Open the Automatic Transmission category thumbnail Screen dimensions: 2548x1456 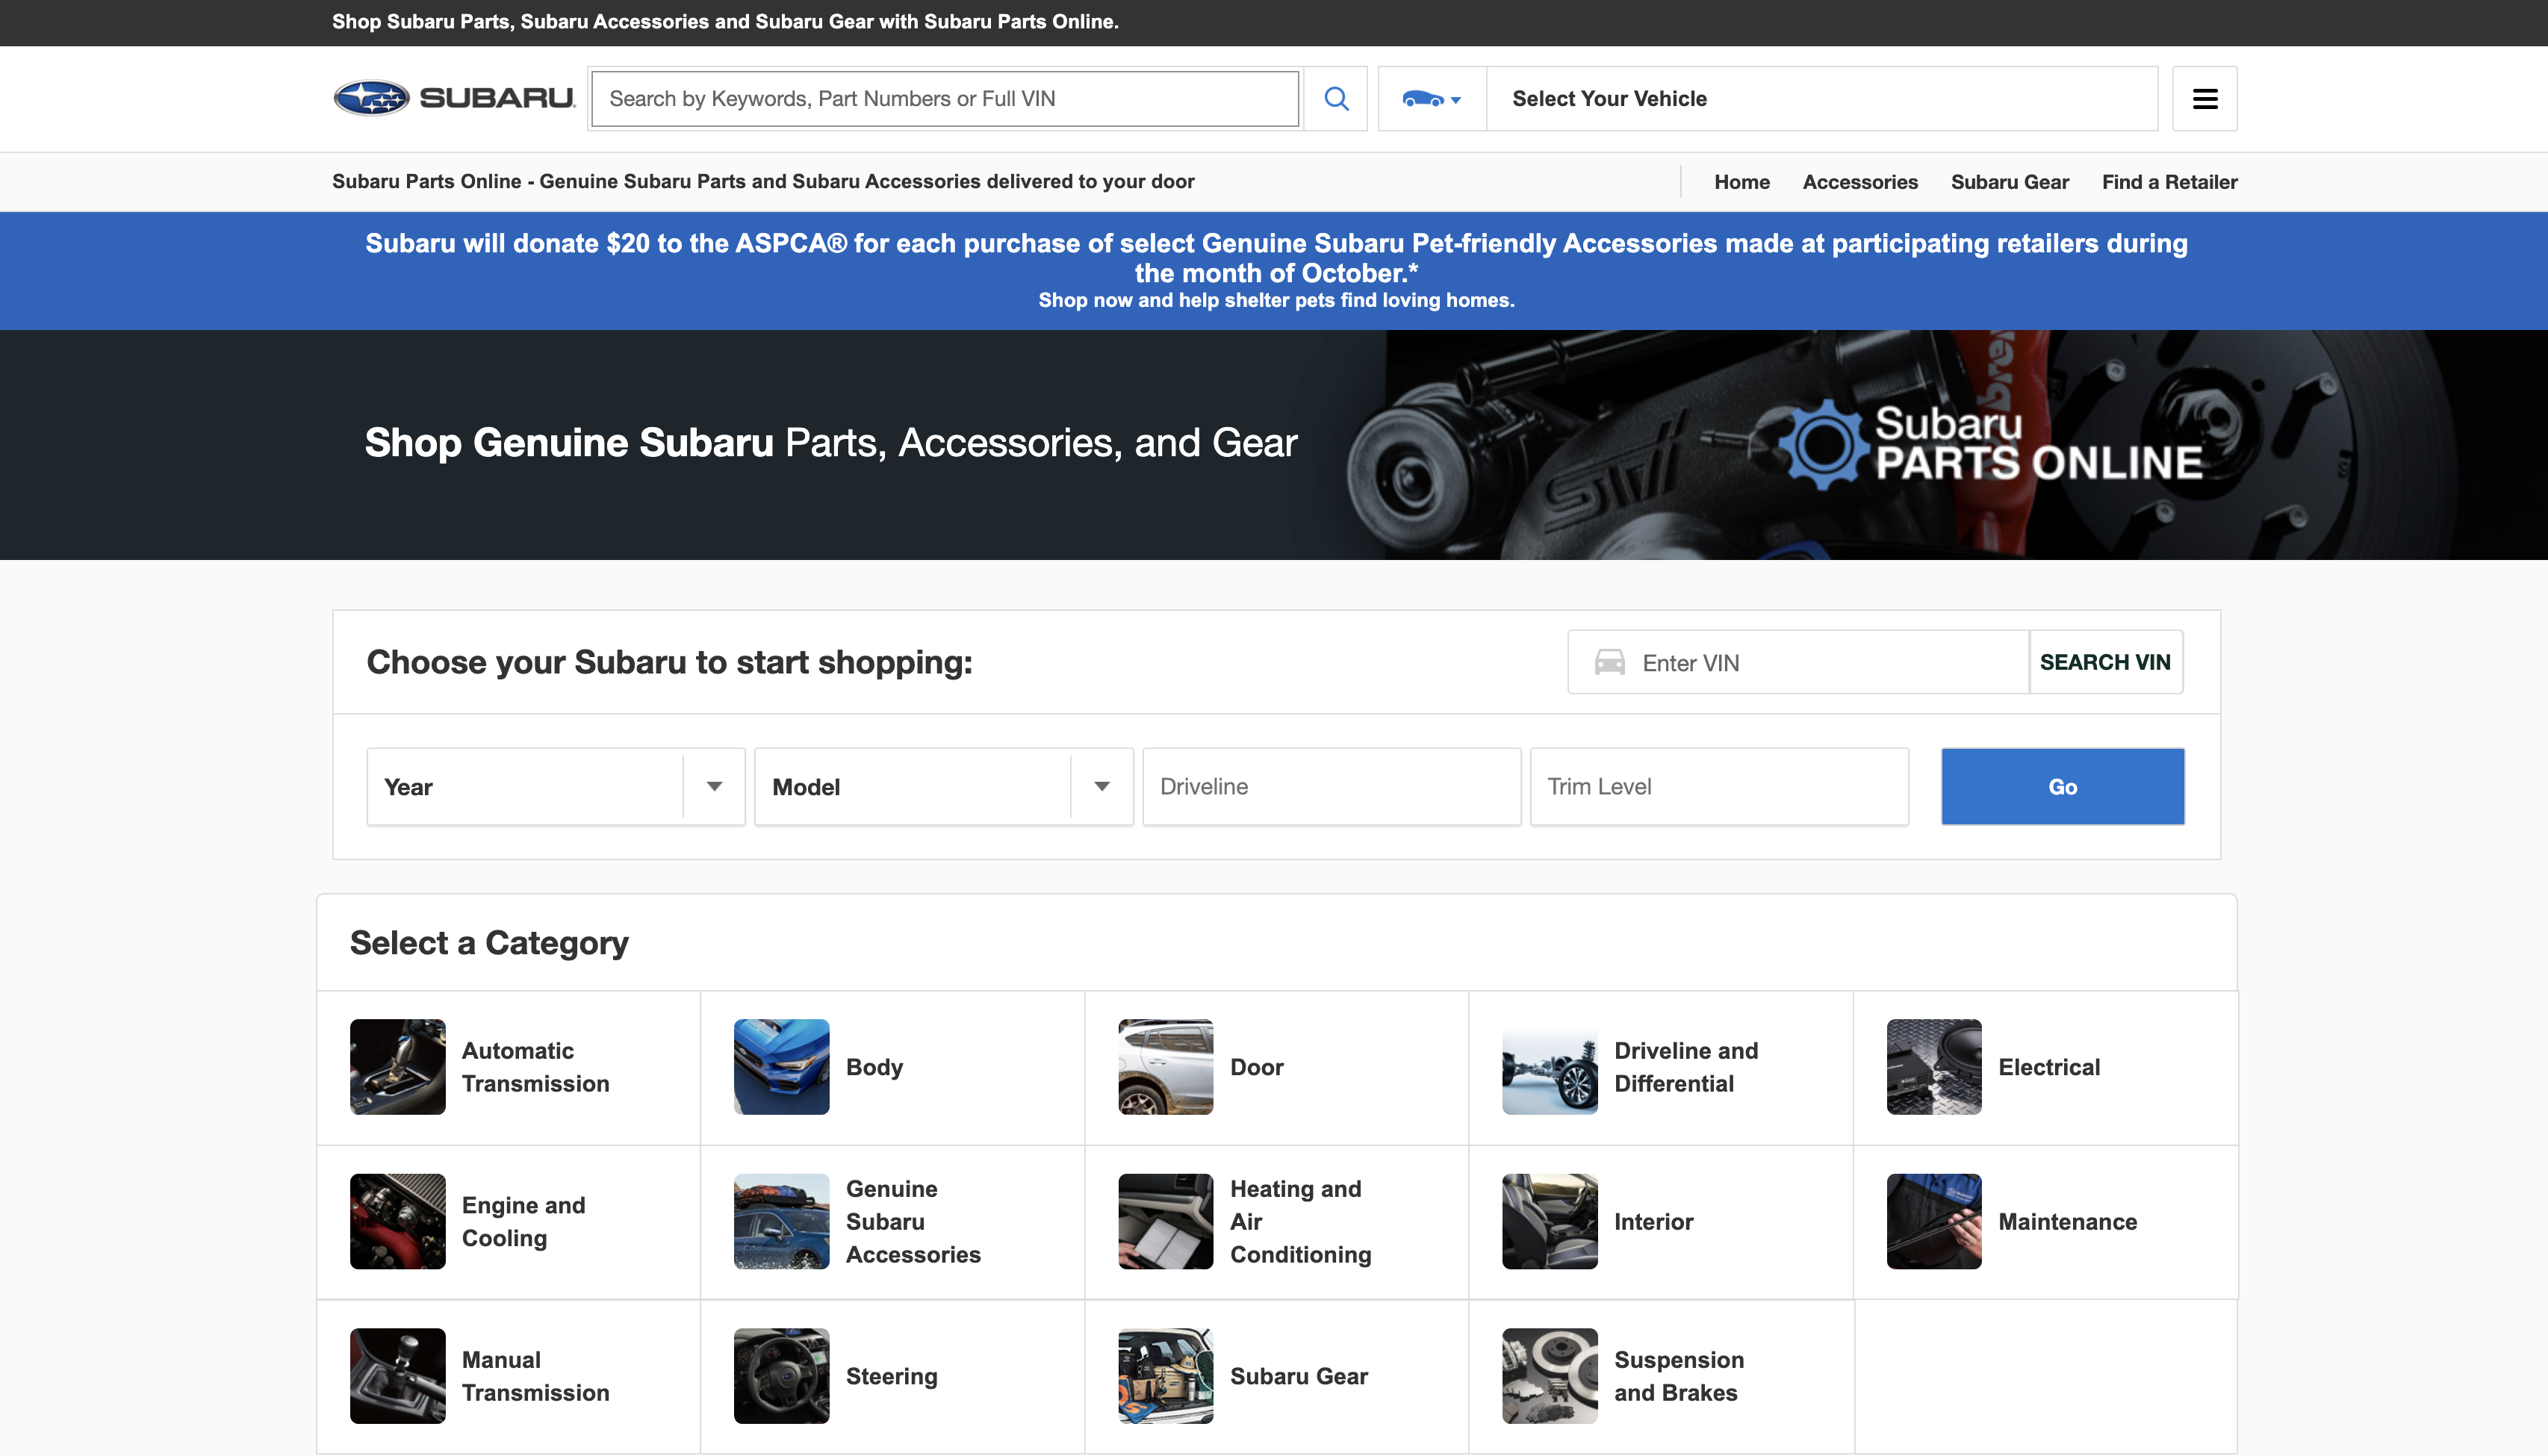(x=398, y=1067)
